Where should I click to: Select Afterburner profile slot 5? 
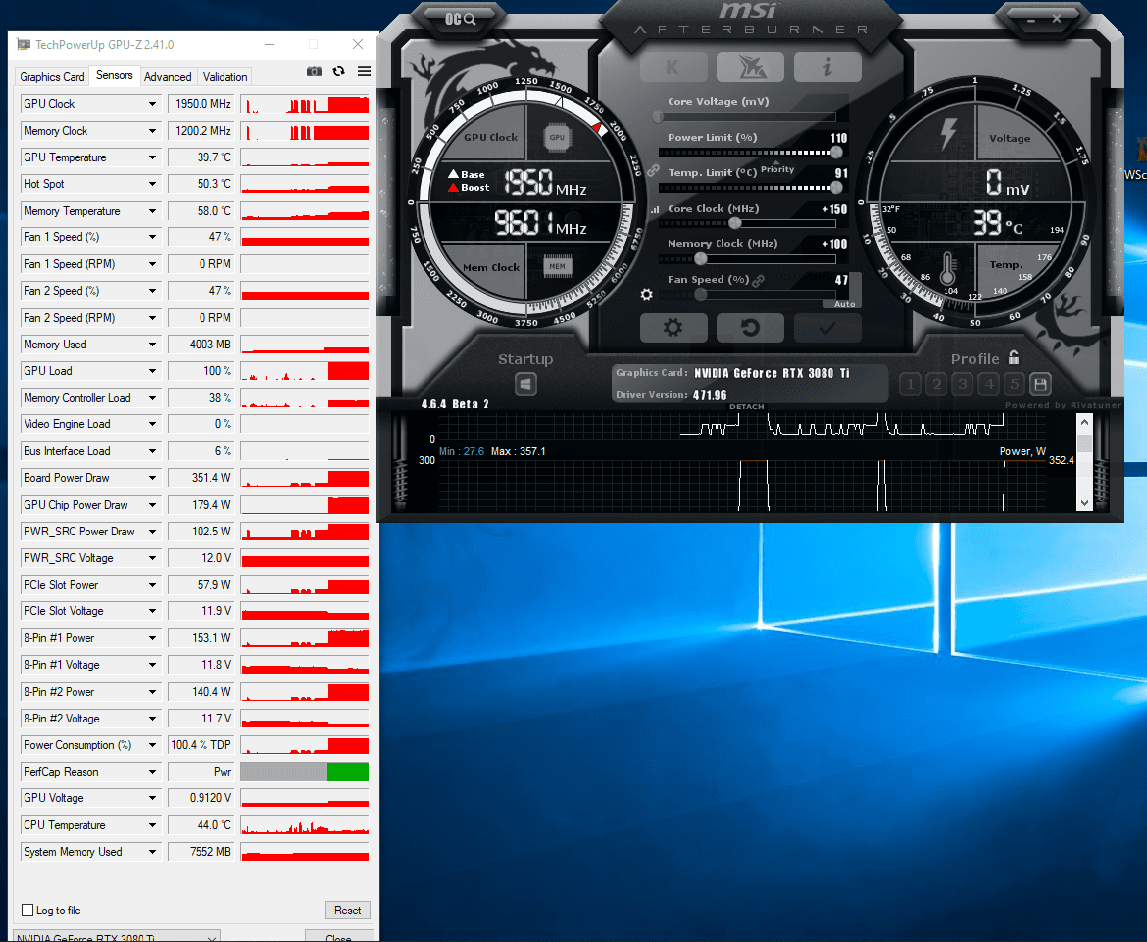click(x=1015, y=384)
